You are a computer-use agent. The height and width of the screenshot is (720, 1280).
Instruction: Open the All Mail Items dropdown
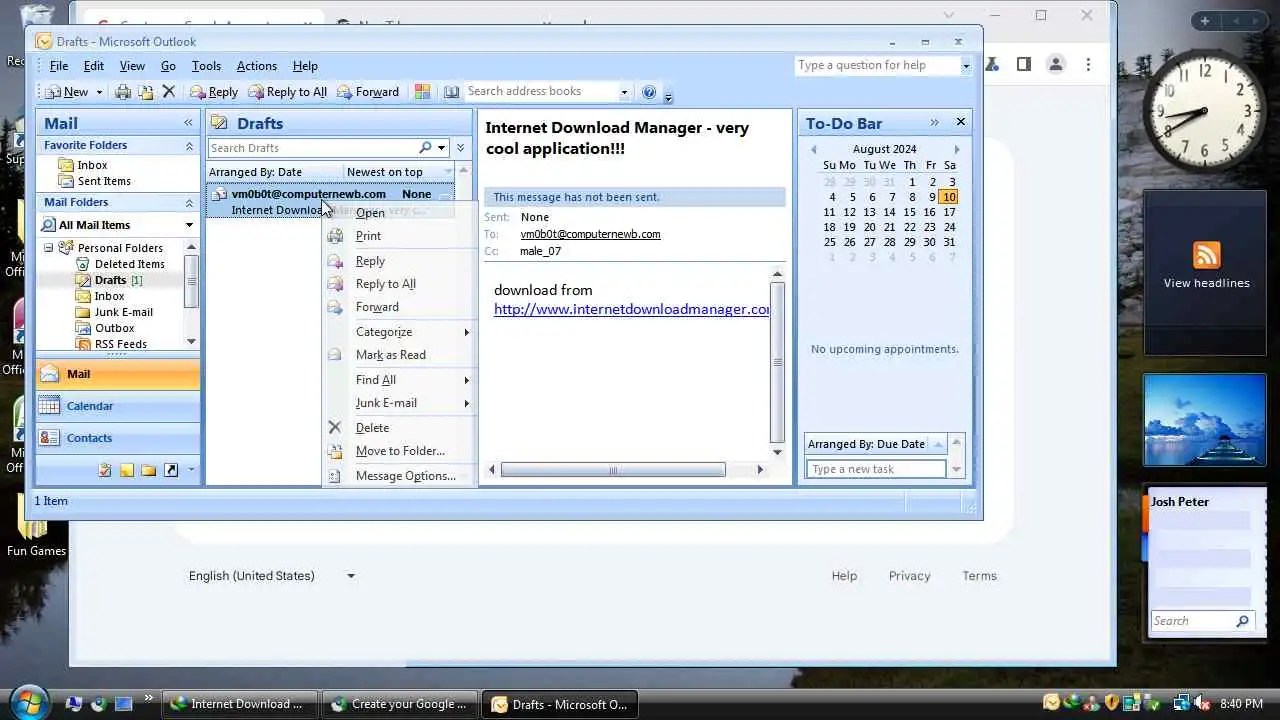click(189, 225)
